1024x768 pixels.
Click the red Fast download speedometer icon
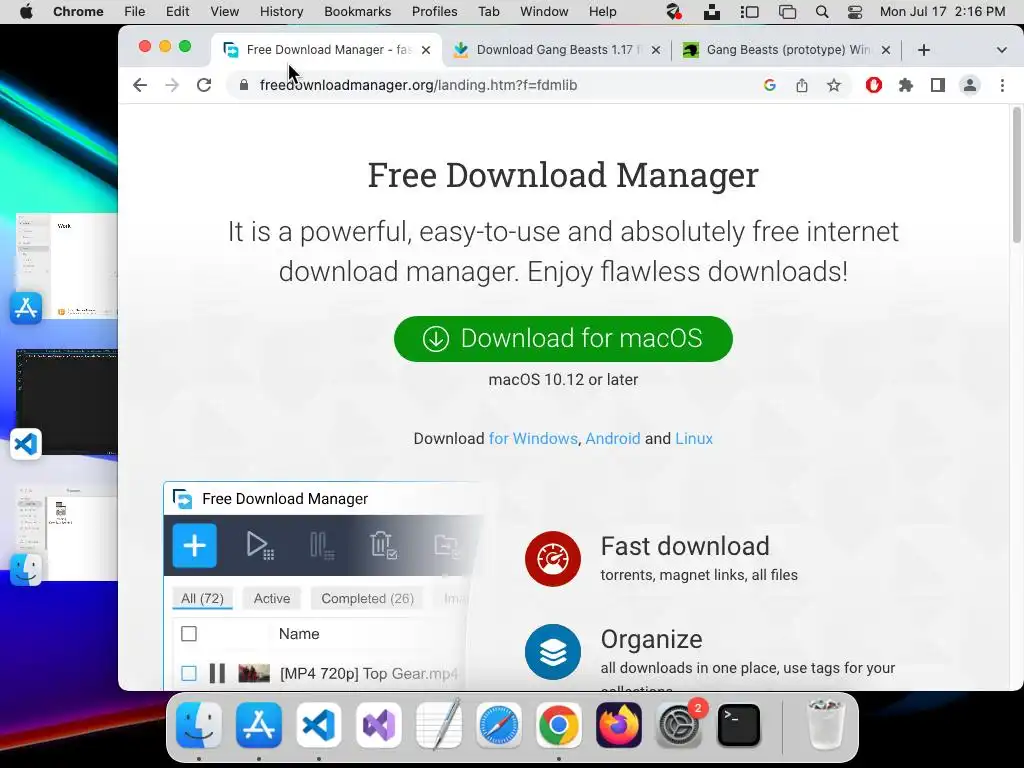click(552, 558)
